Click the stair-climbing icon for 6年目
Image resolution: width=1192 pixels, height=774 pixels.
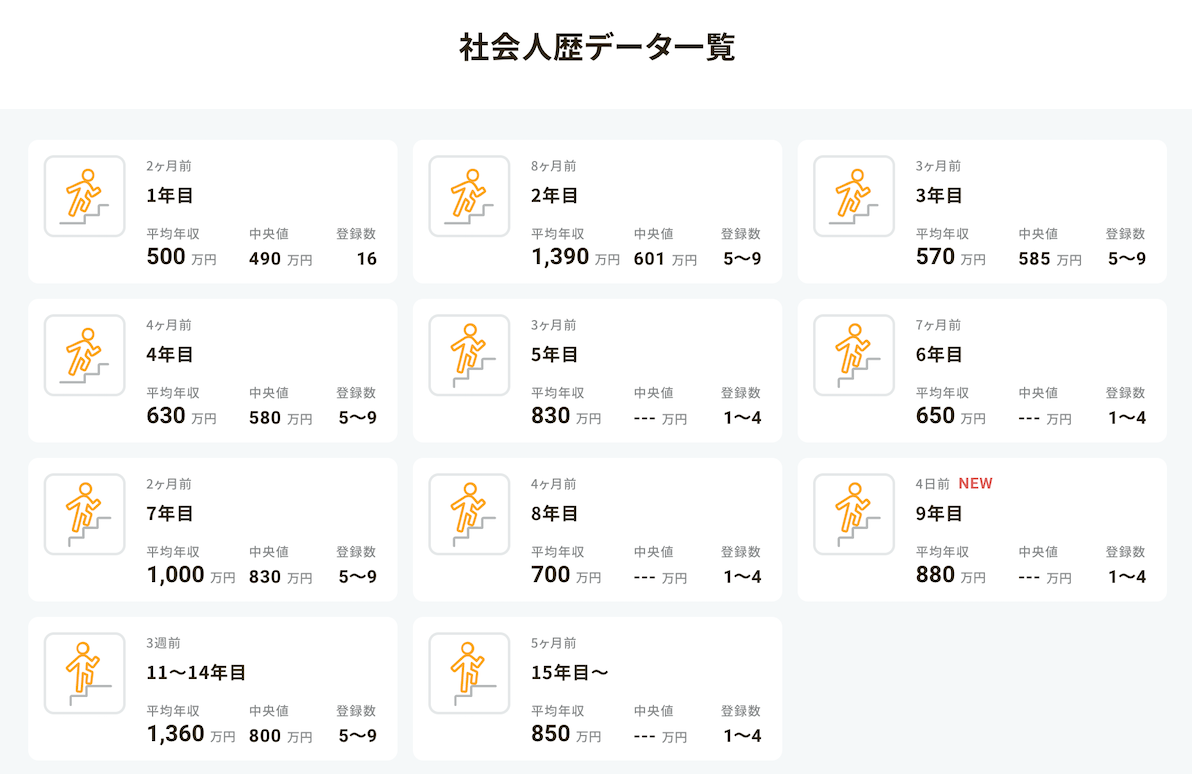click(854, 355)
